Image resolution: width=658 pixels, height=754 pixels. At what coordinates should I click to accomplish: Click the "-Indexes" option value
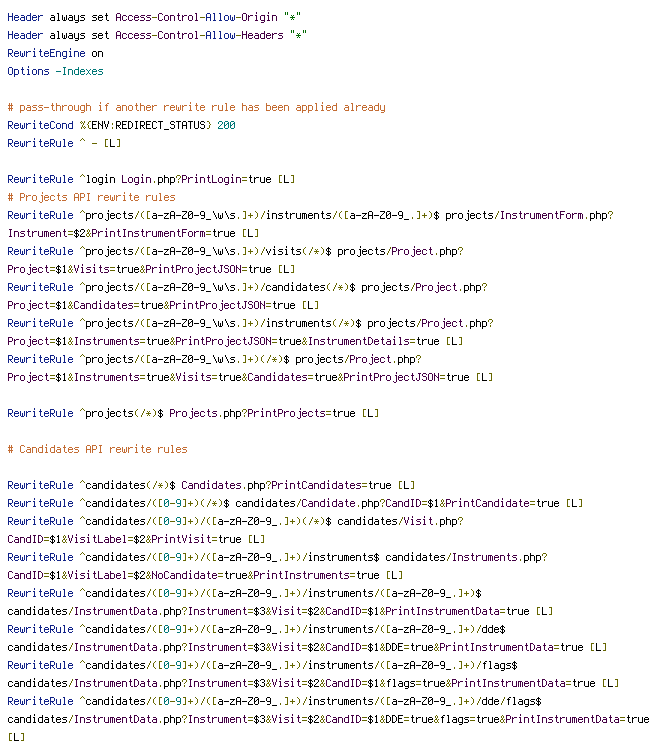point(79,72)
